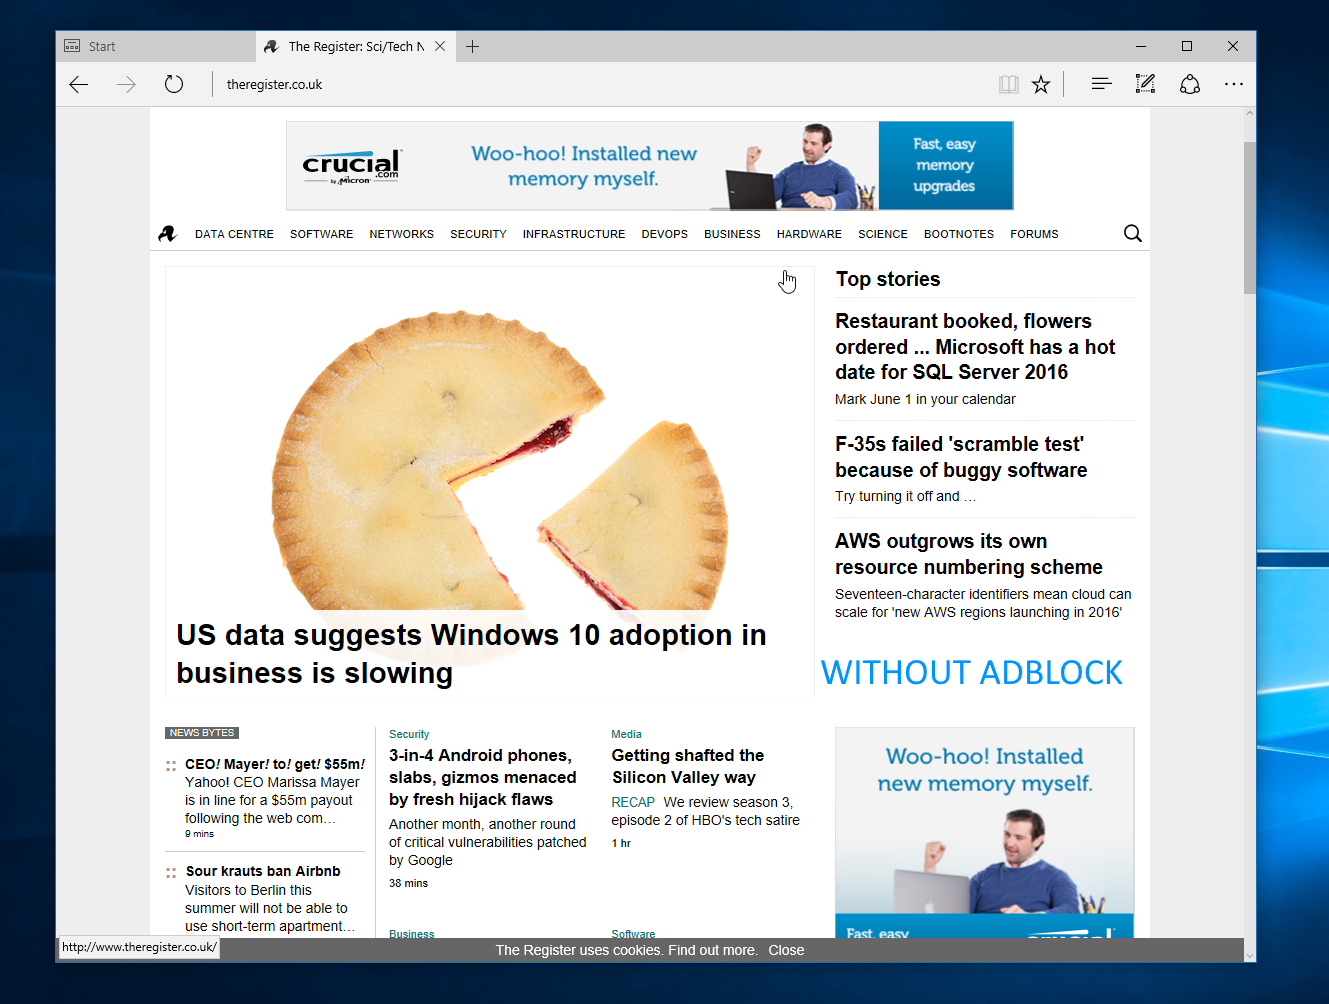Select The Register: Sci/Tech tab
The width and height of the screenshot is (1329, 1004).
tap(356, 46)
